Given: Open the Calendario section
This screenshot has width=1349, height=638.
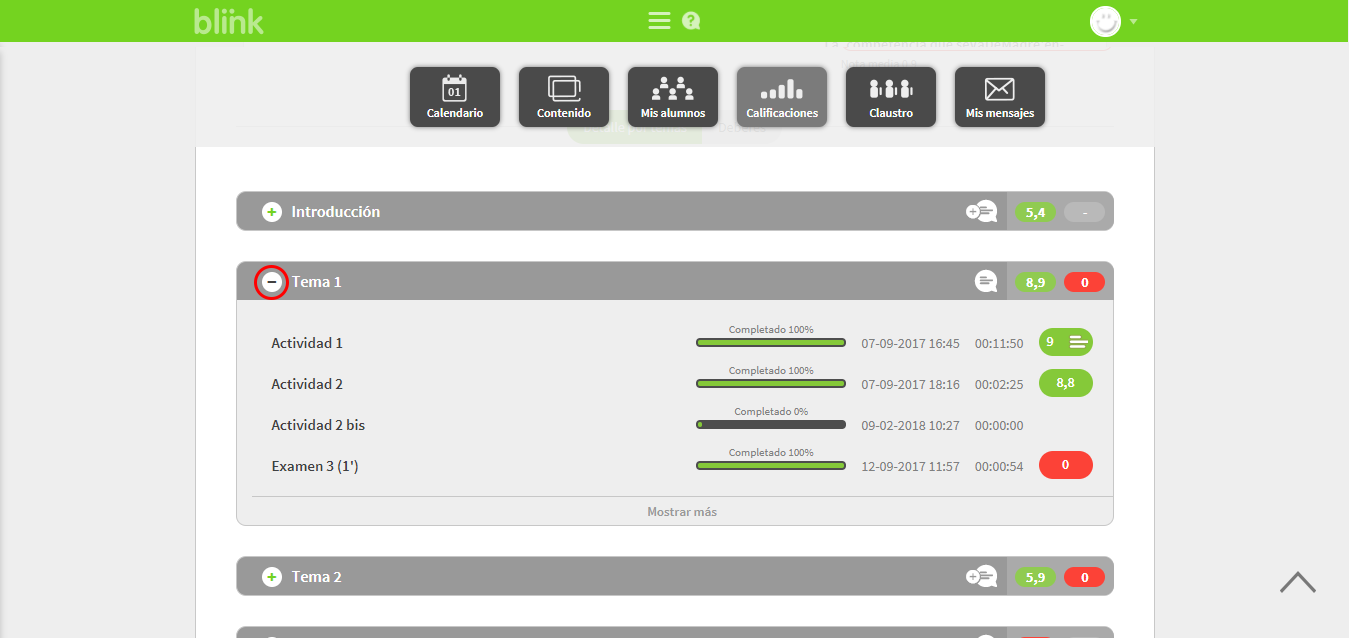Looking at the screenshot, I should (x=454, y=97).
